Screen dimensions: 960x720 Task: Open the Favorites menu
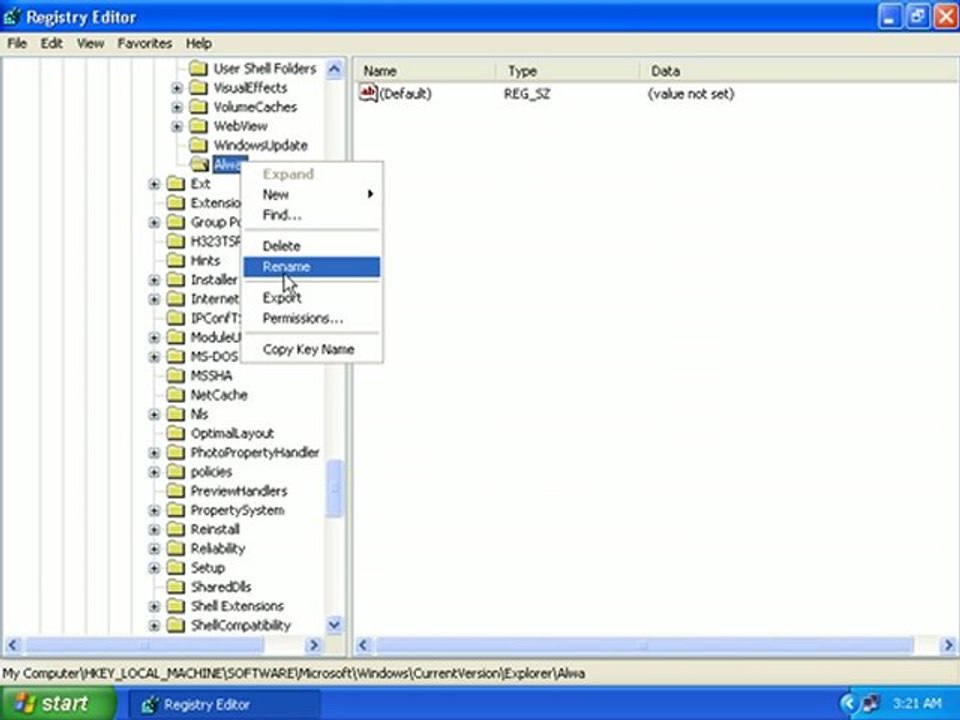(144, 43)
